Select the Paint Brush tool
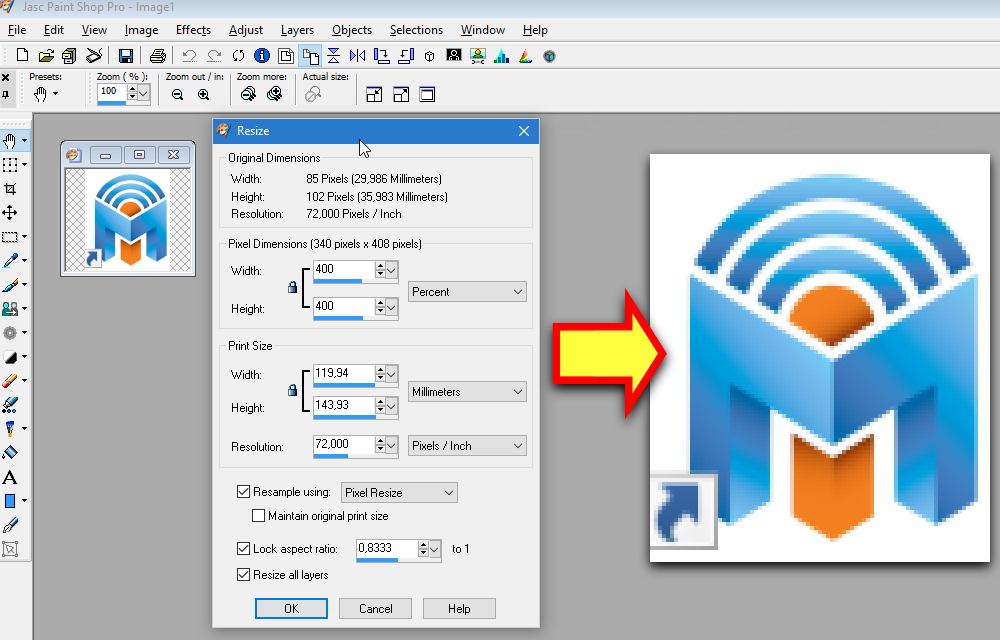1000x640 pixels. pos(10,284)
